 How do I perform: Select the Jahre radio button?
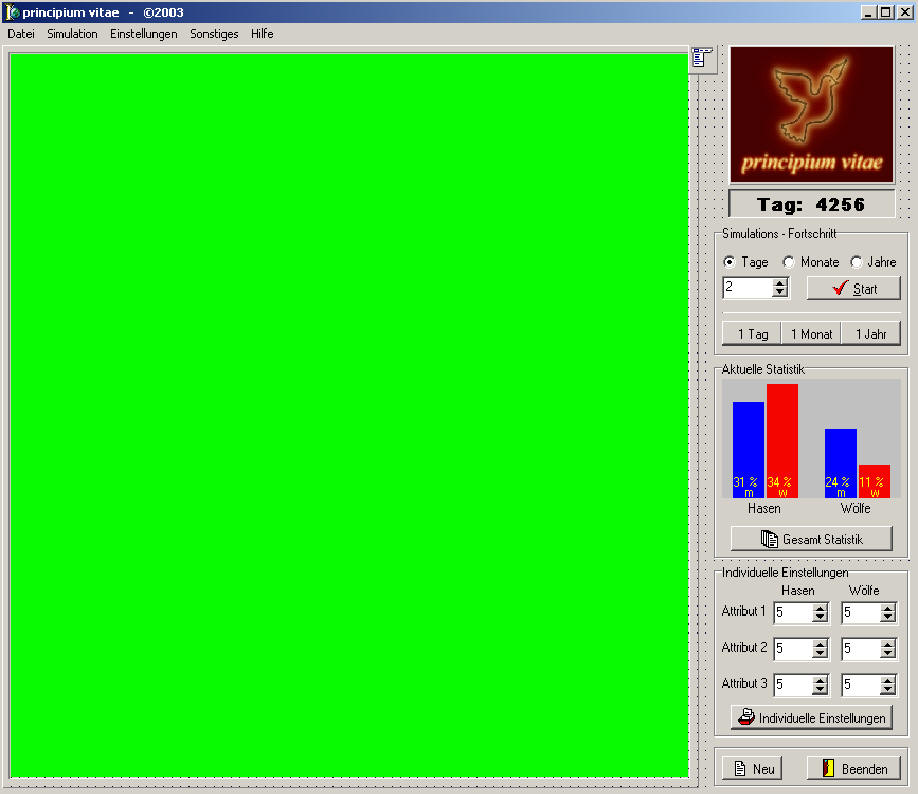click(x=856, y=262)
